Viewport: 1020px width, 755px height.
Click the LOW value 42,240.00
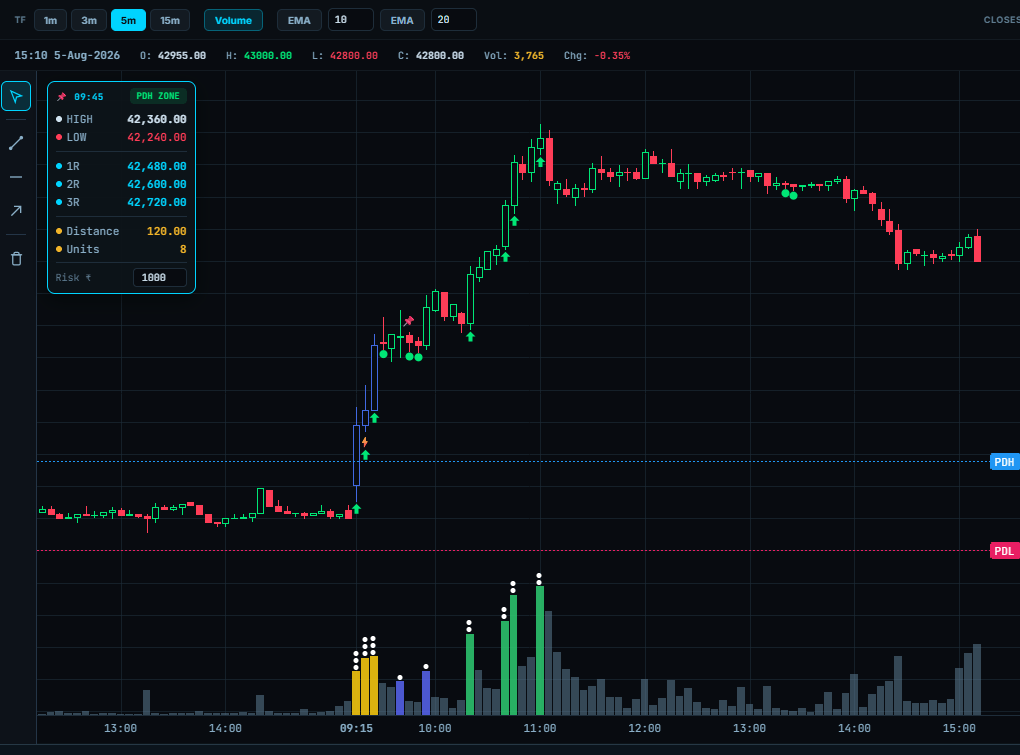pyautogui.click(x=157, y=137)
